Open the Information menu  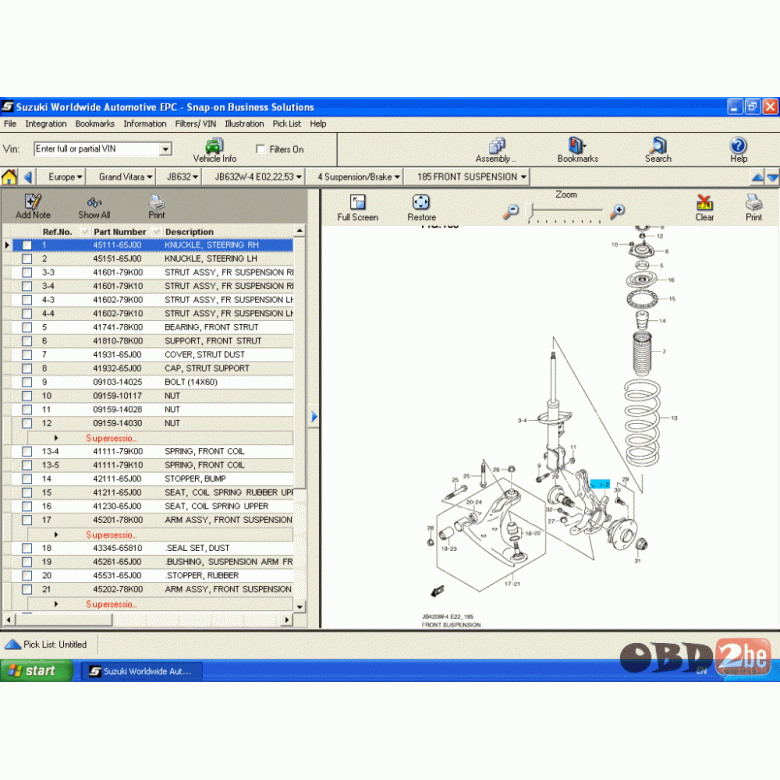pos(145,124)
